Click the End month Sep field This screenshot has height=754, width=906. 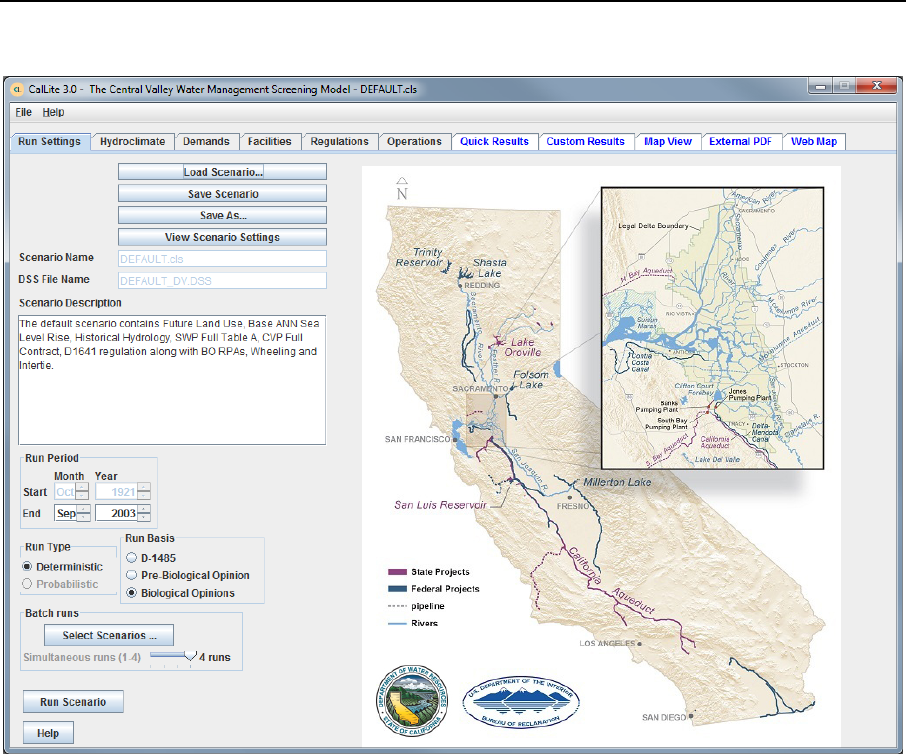(x=65, y=513)
